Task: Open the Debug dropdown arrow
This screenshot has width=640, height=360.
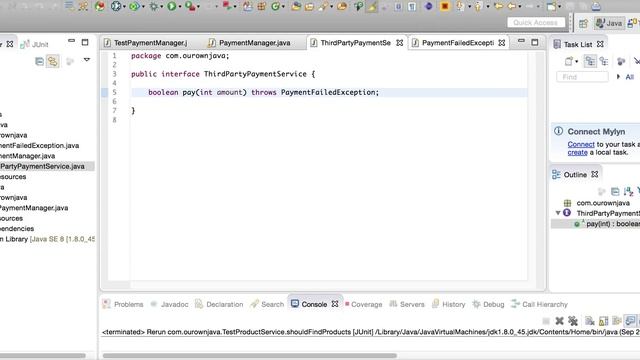Action: (162, 7)
